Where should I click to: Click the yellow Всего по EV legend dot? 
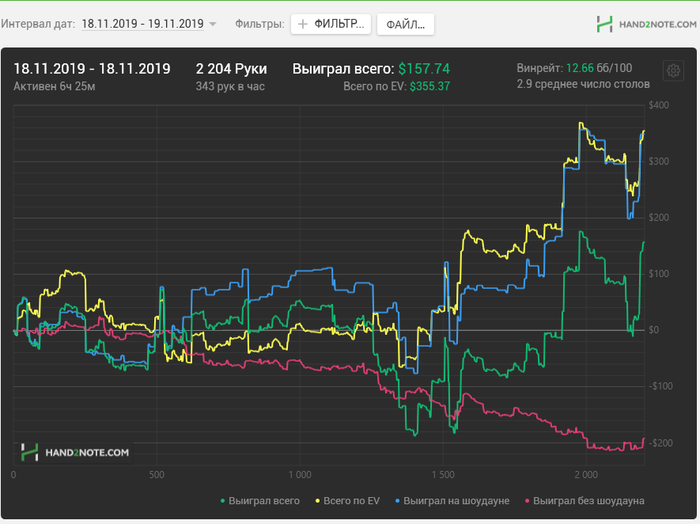pos(318,501)
